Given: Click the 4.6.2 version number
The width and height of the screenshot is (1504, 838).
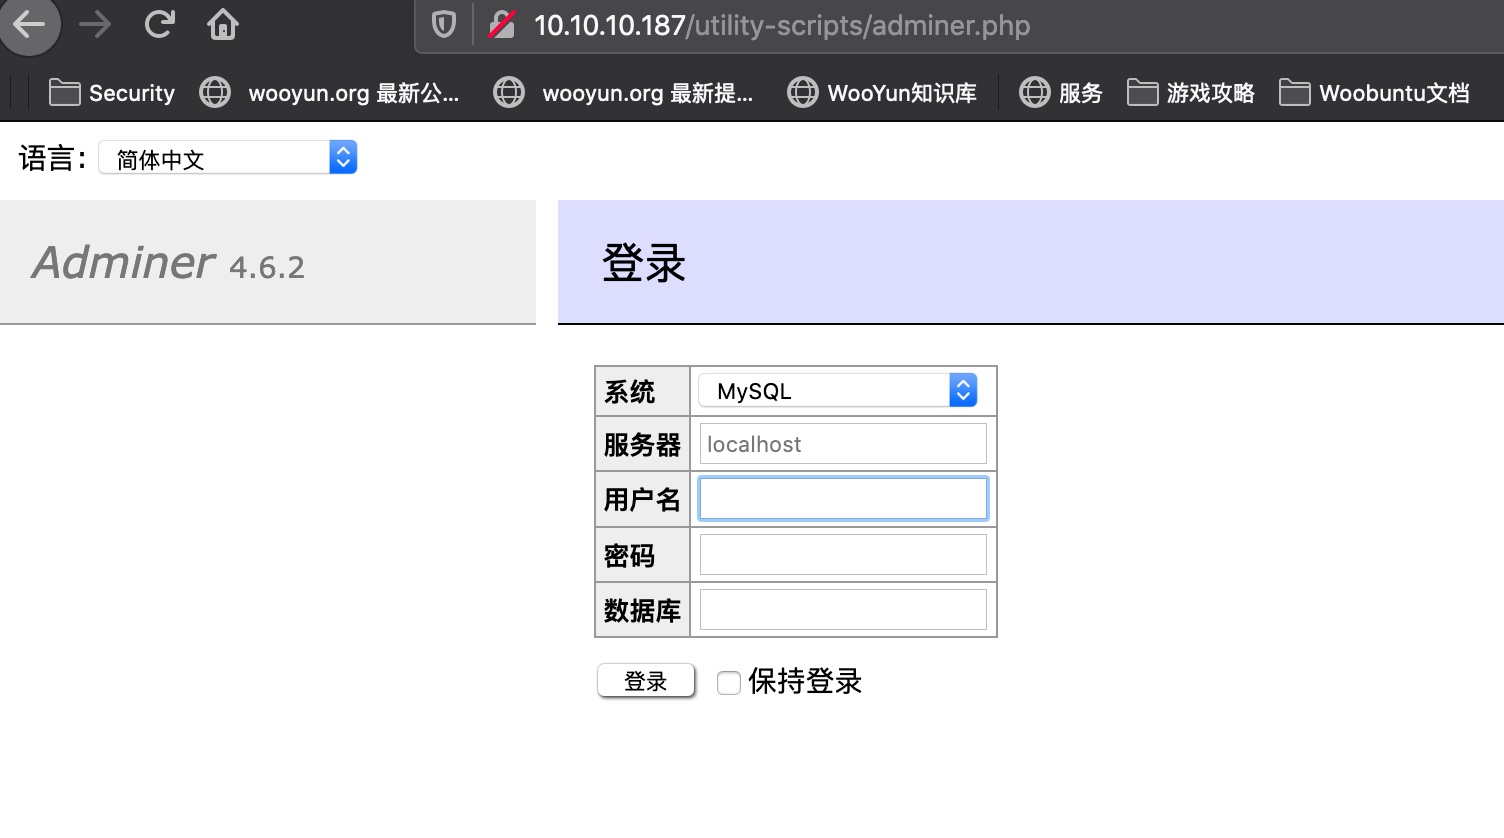Looking at the screenshot, I should 267,267.
